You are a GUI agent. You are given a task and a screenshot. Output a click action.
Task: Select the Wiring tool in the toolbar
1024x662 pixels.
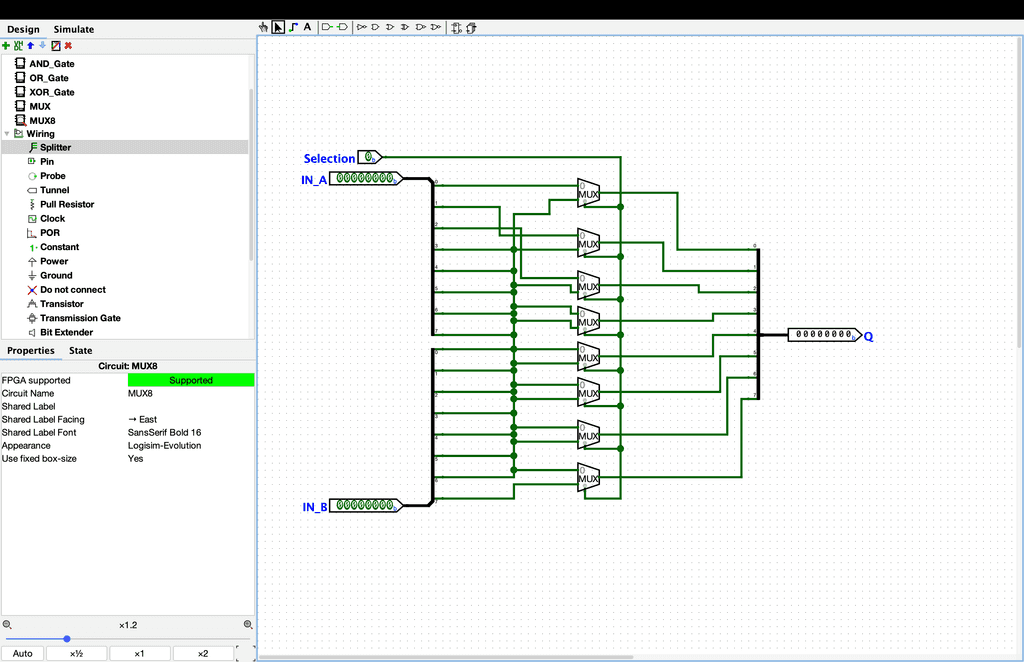click(293, 28)
